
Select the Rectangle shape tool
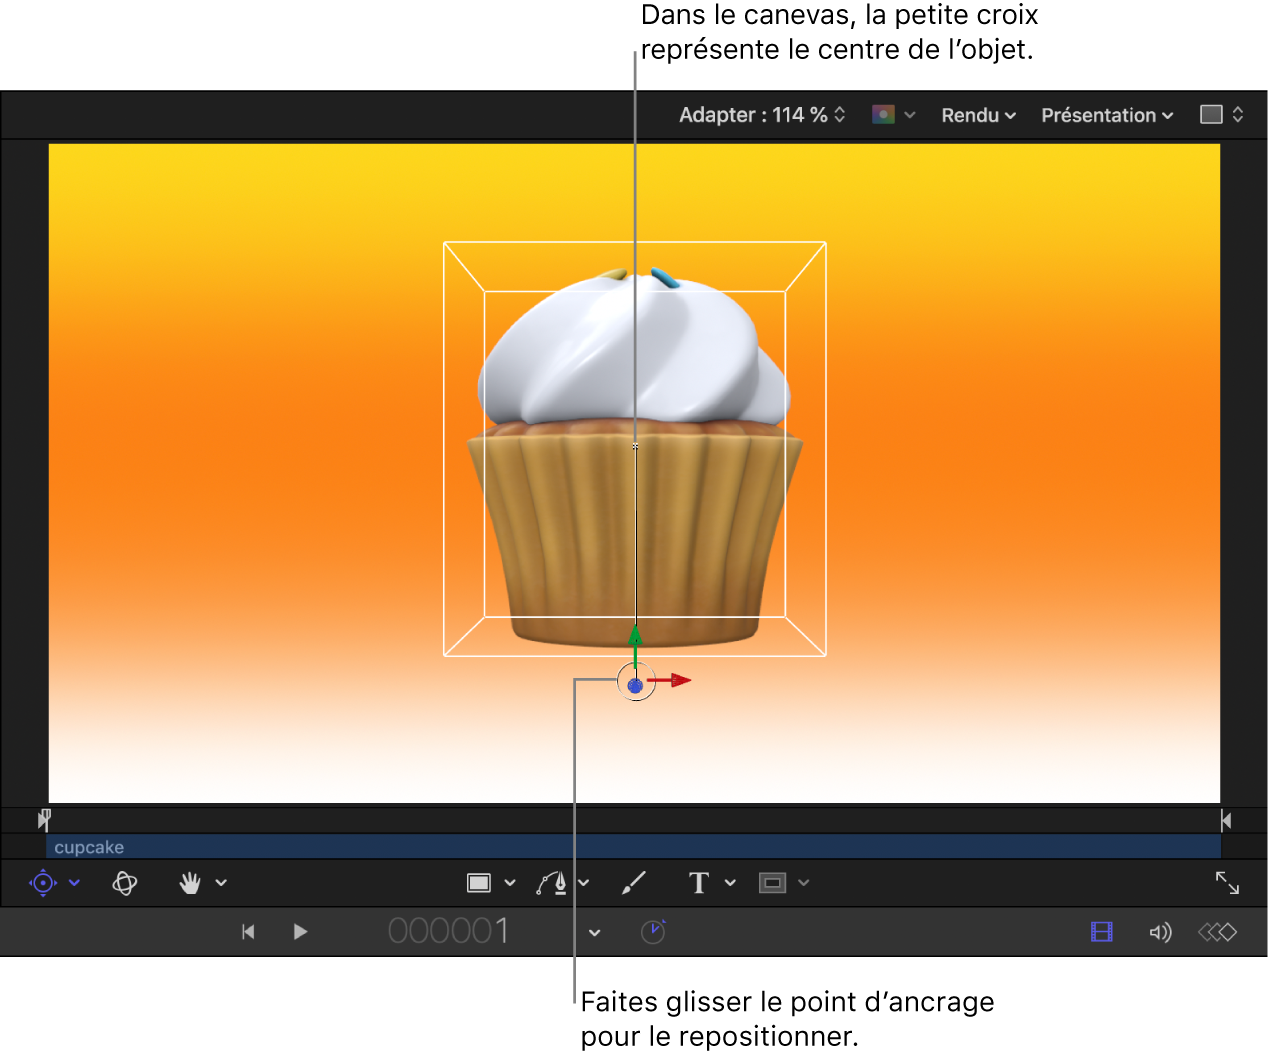click(480, 882)
